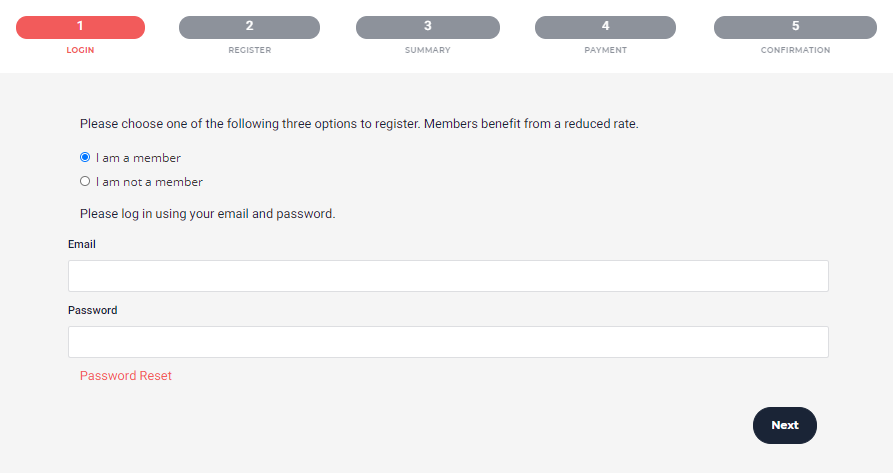
Task: Click the Next button
Action: (785, 425)
